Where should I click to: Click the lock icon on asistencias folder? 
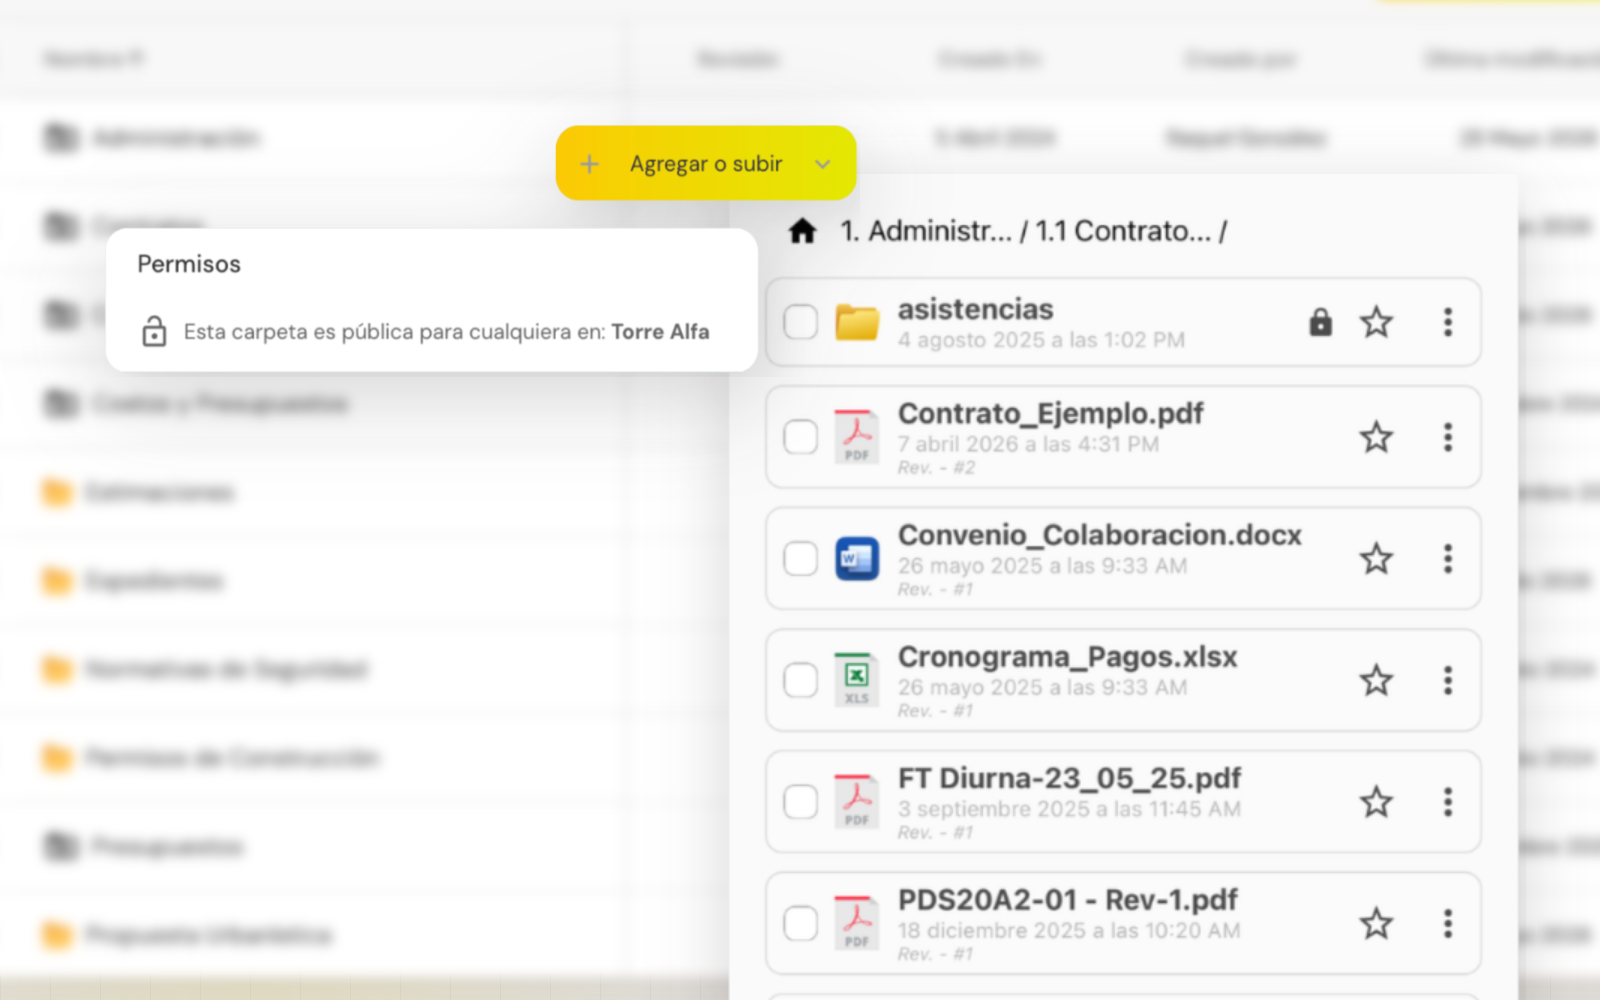(x=1321, y=322)
